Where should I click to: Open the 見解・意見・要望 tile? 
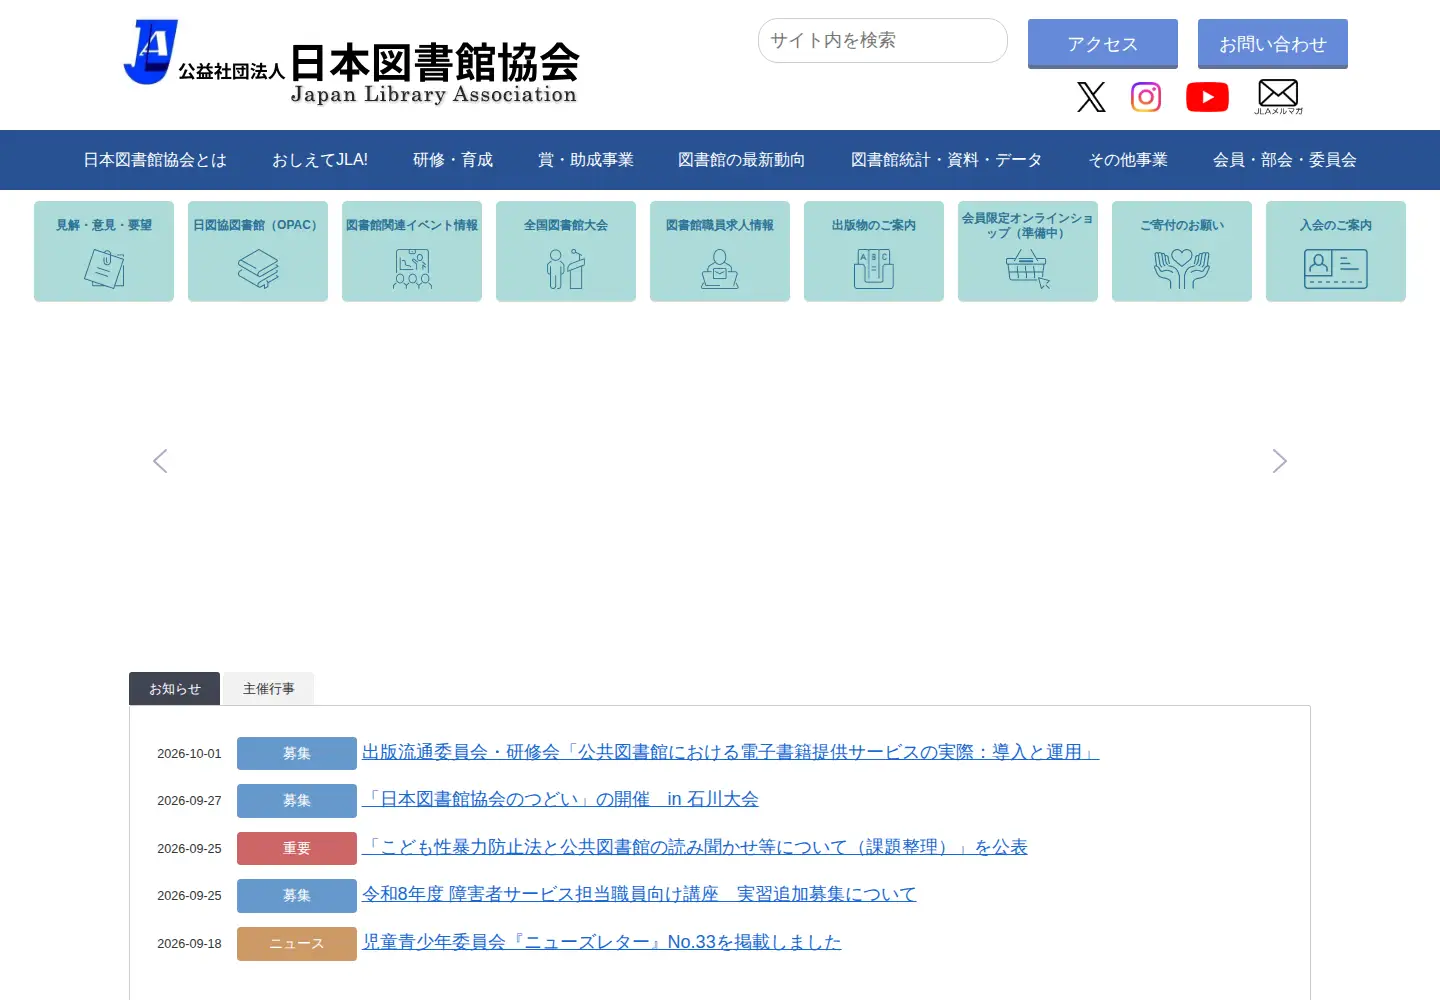104,251
